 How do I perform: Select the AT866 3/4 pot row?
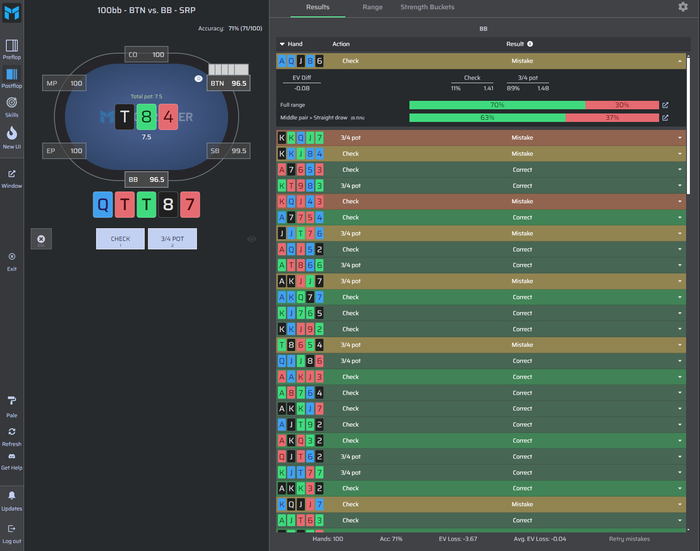[x=481, y=265]
